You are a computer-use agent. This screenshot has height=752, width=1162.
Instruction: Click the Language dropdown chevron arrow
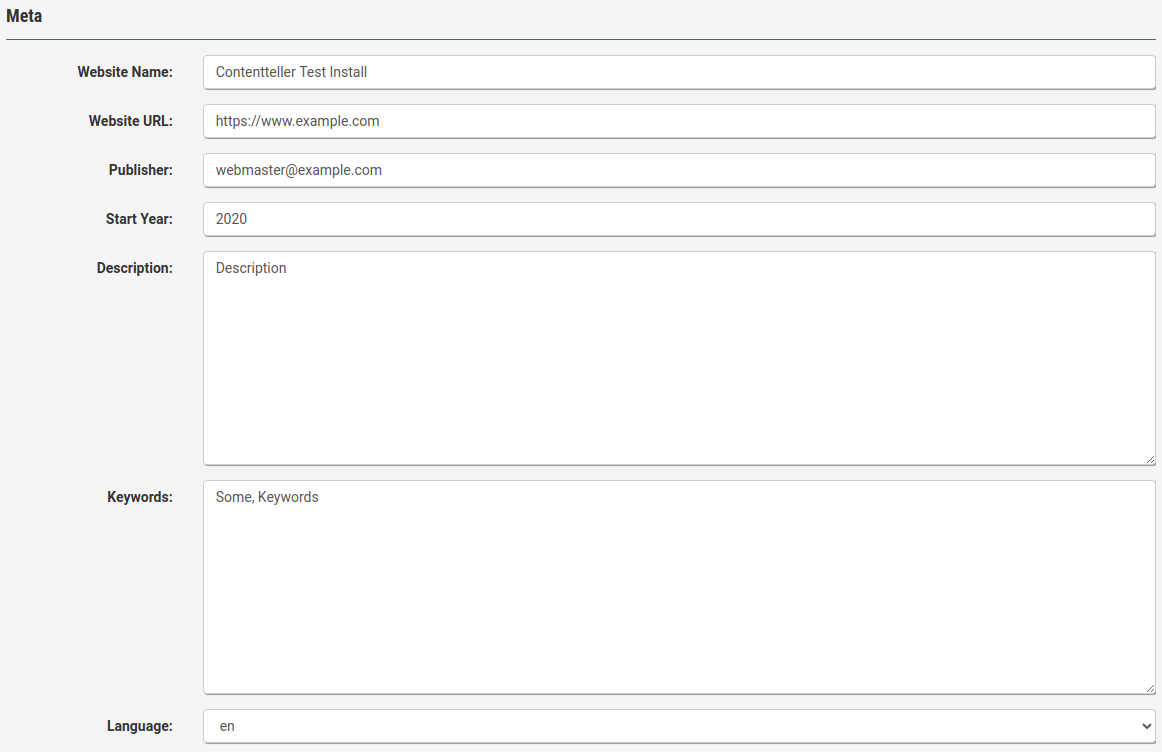tap(1146, 726)
